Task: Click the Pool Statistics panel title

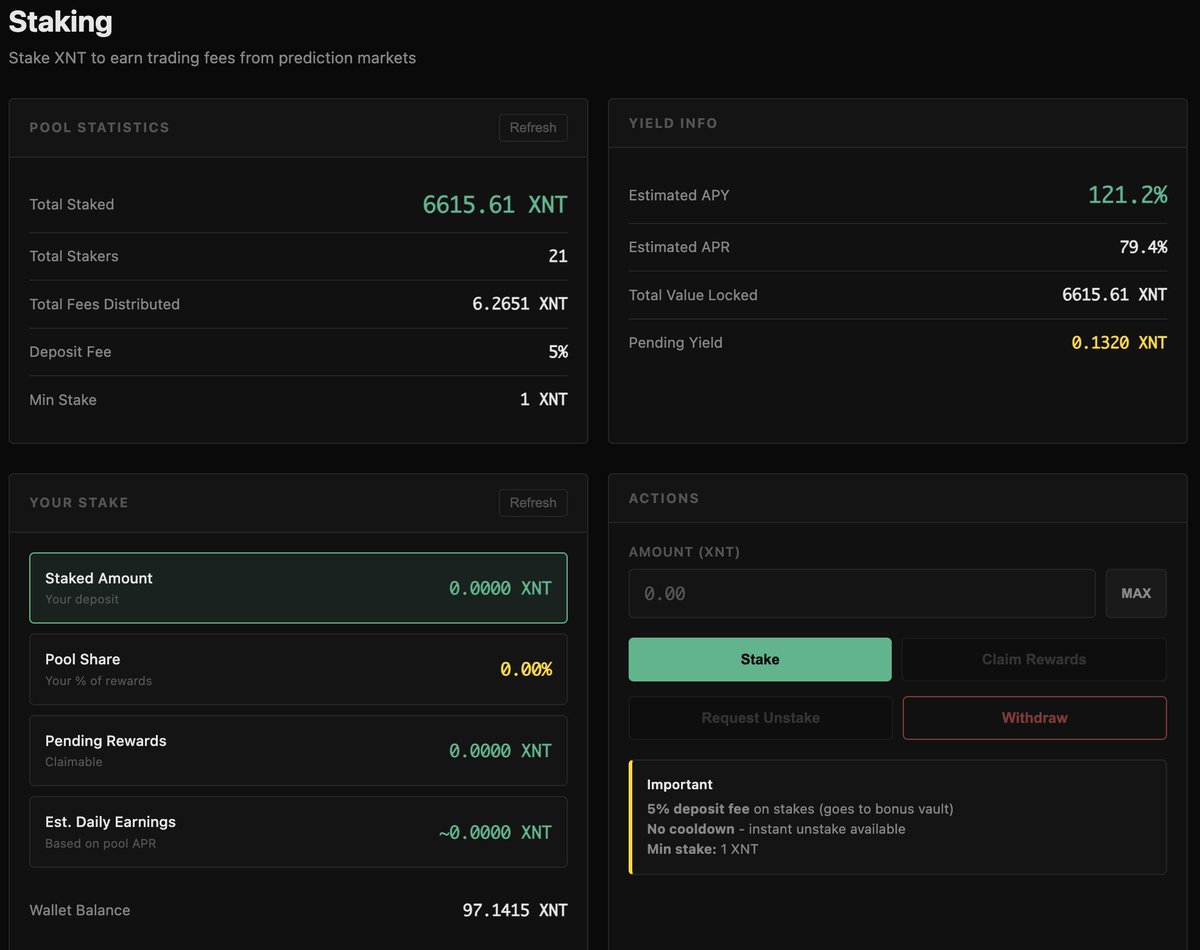Action: click(x=99, y=127)
